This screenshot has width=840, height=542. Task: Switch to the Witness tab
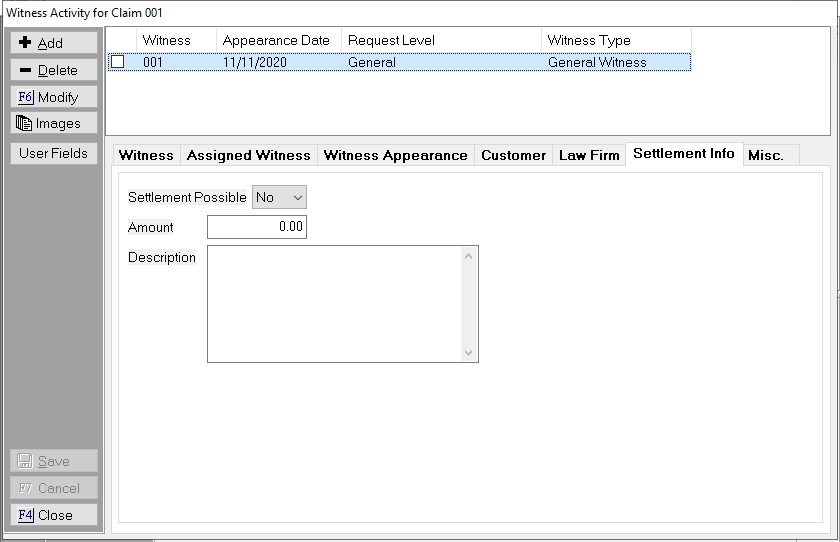(146, 155)
